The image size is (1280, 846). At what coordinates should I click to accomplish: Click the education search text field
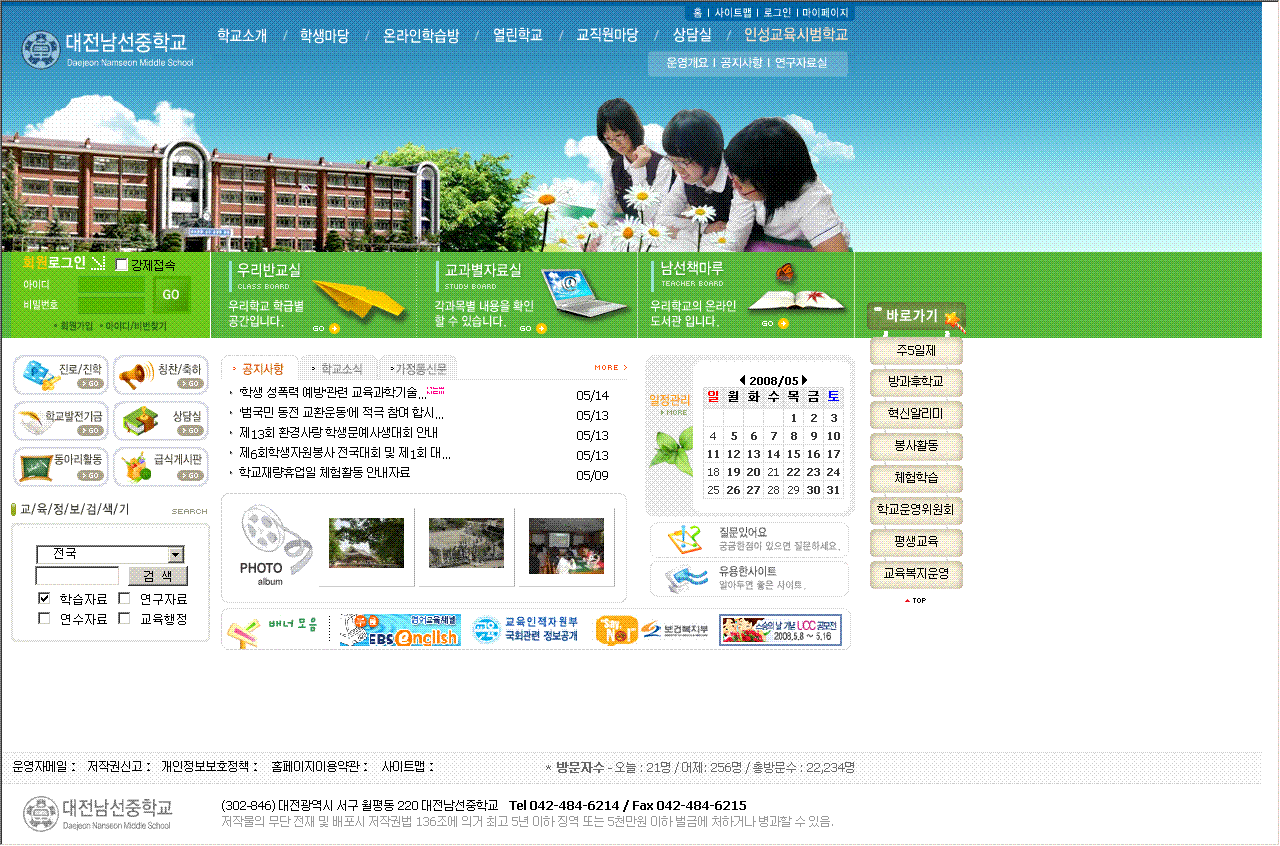click(77, 576)
